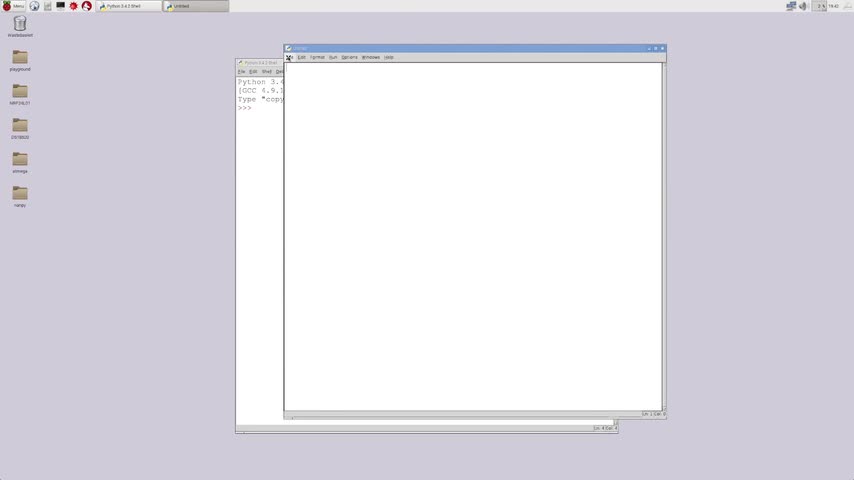Screen dimensions: 854x480
Task: Click the Ln Col status in Untitled editor
Action: pos(654,414)
